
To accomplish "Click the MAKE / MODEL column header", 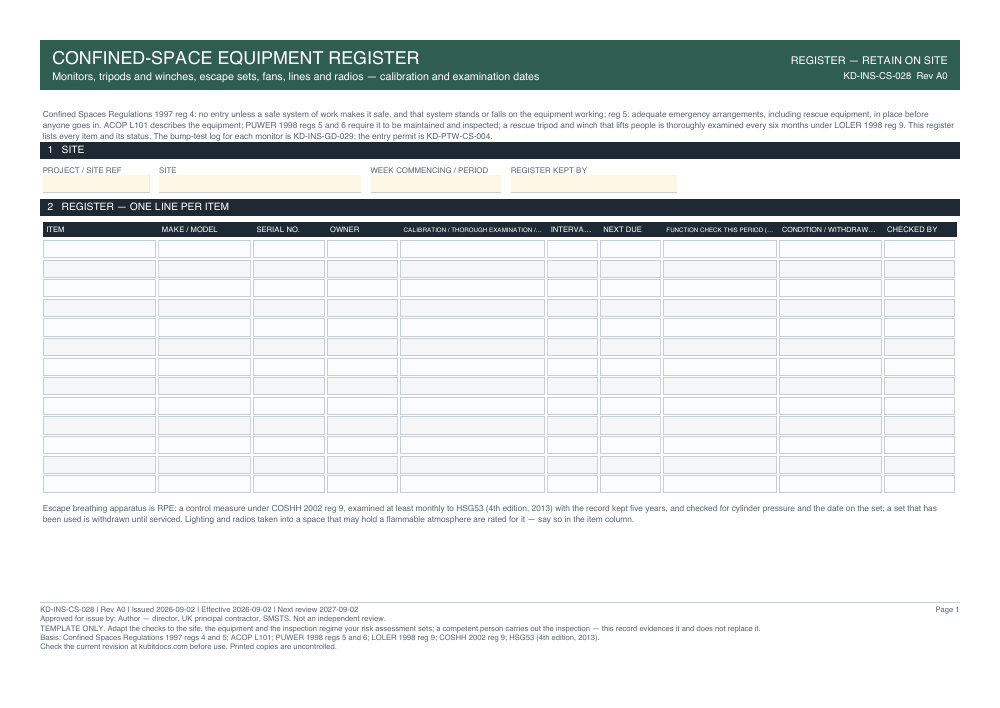I will [x=189, y=230].
